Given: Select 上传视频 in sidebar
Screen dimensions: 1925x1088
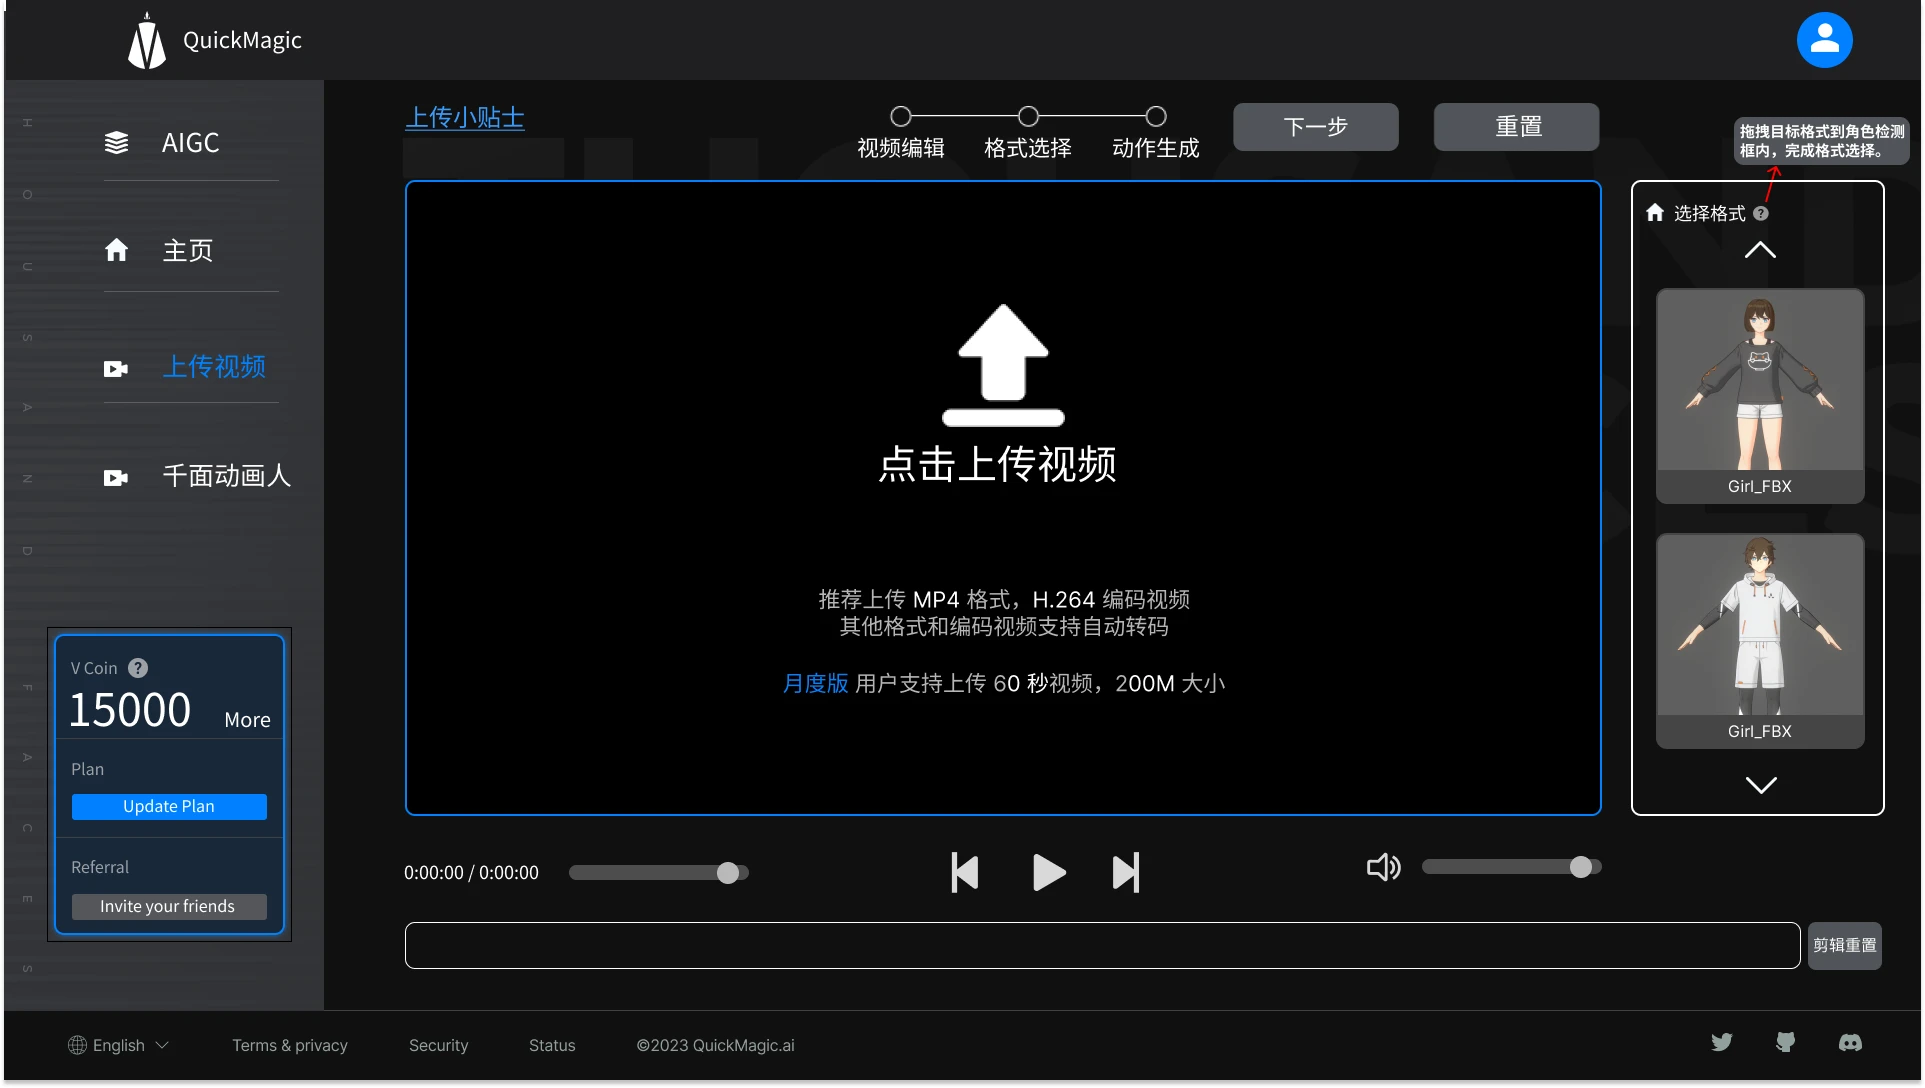Looking at the screenshot, I should pyautogui.click(x=214, y=367).
